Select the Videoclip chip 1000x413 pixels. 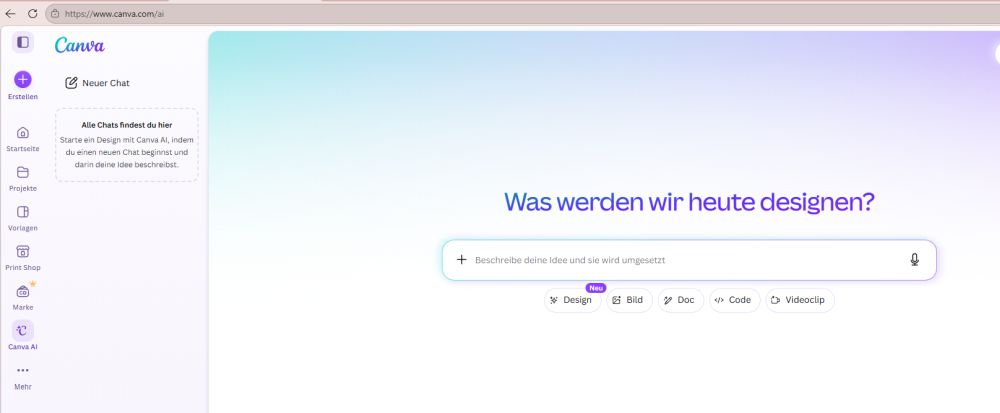coord(800,300)
